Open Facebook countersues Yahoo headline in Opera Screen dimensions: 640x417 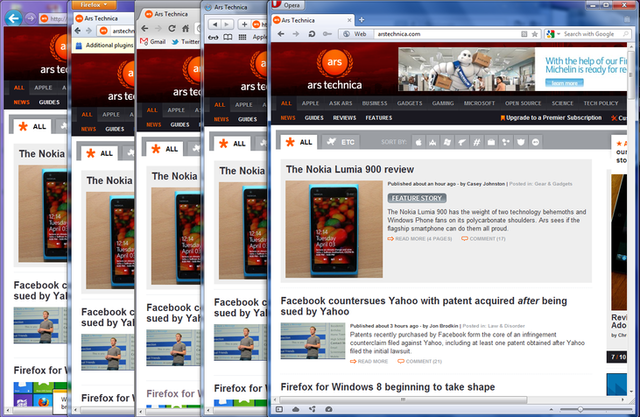(424, 306)
